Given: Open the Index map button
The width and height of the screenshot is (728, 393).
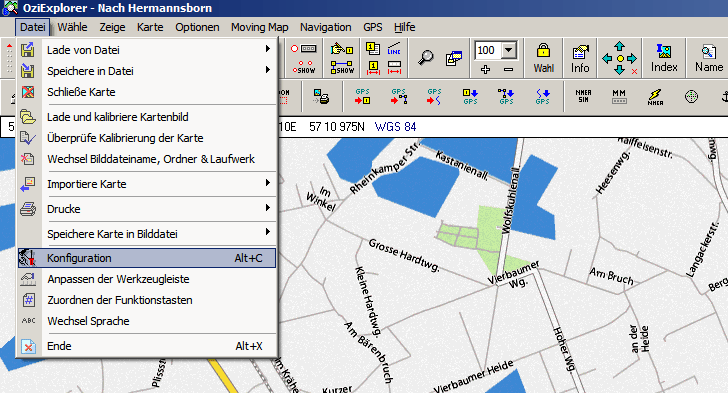Looking at the screenshot, I should coord(664,58).
